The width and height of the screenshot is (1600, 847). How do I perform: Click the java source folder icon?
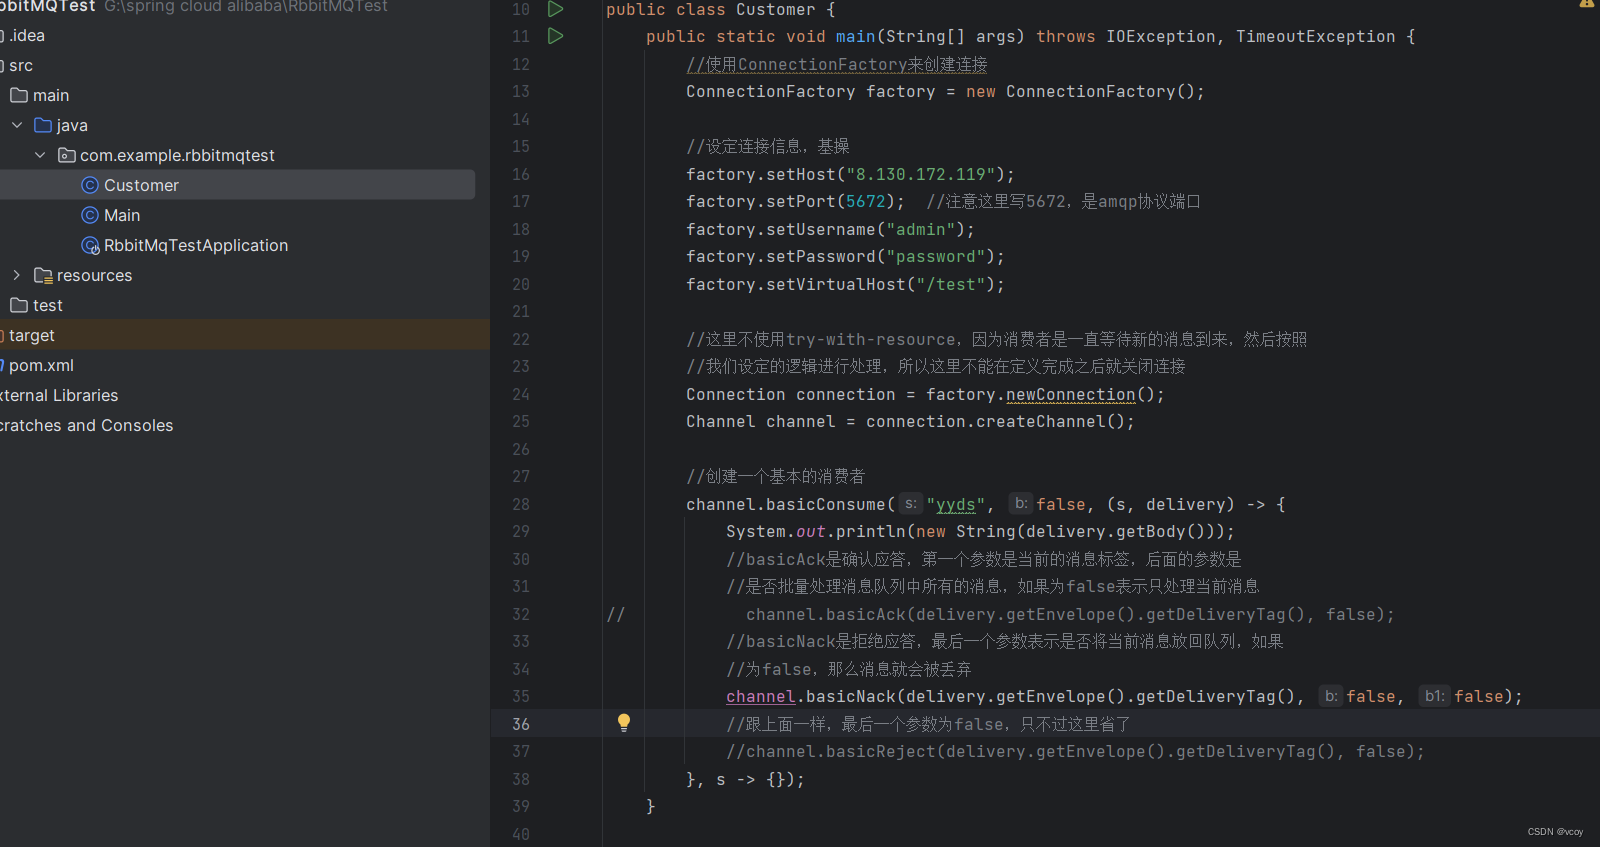coord(43,125)
